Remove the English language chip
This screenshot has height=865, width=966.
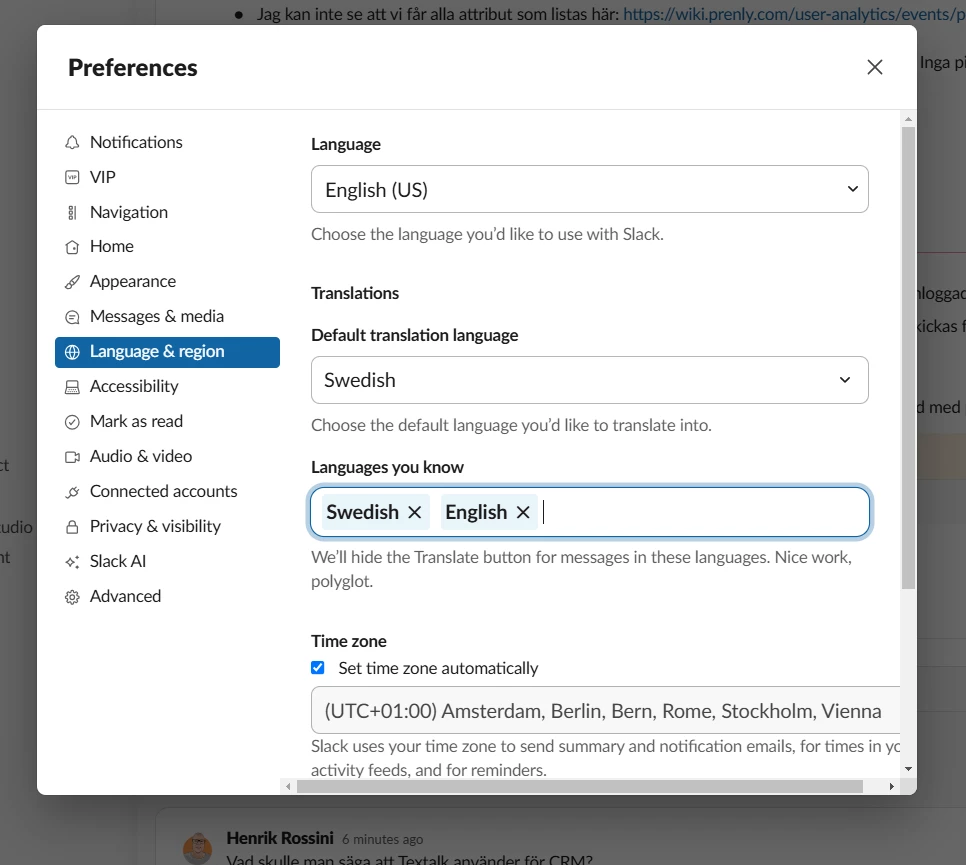523,512
